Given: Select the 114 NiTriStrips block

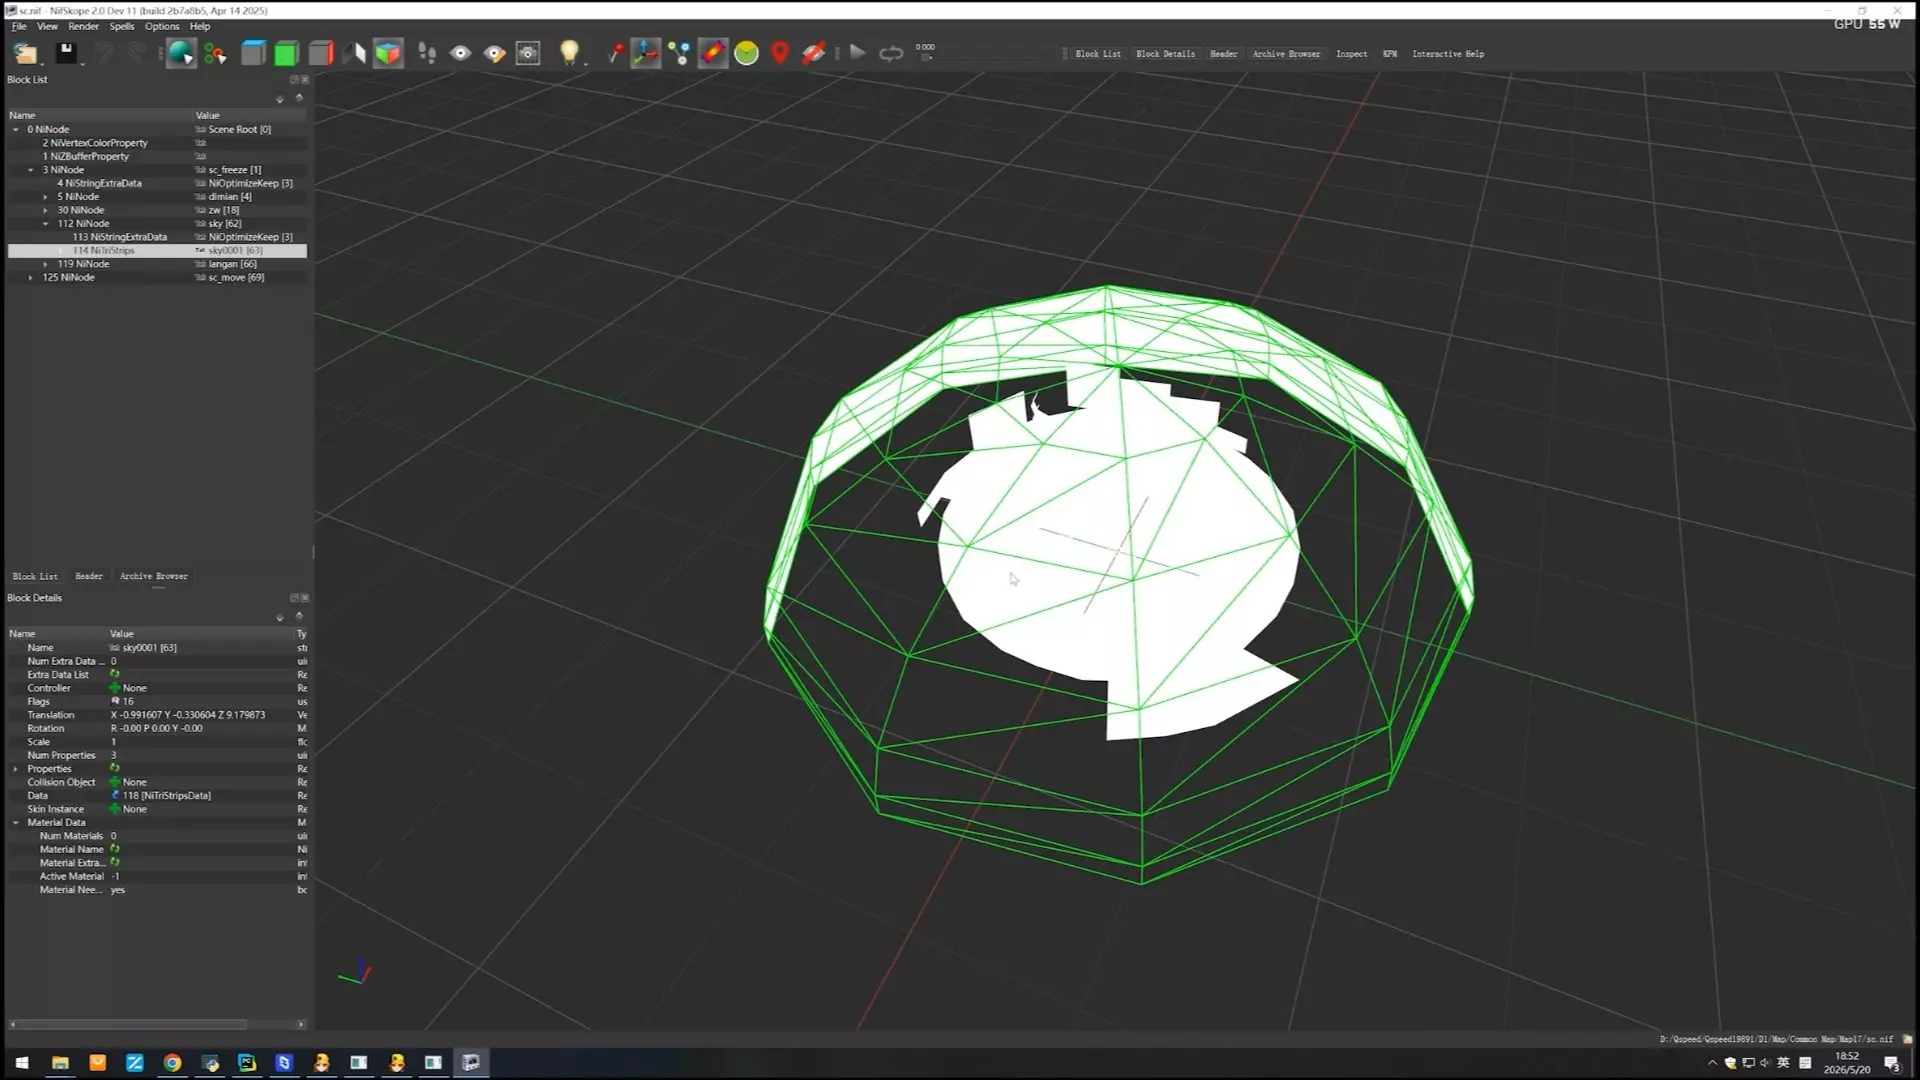Looking at the screenshot, I should pos(104,251).
